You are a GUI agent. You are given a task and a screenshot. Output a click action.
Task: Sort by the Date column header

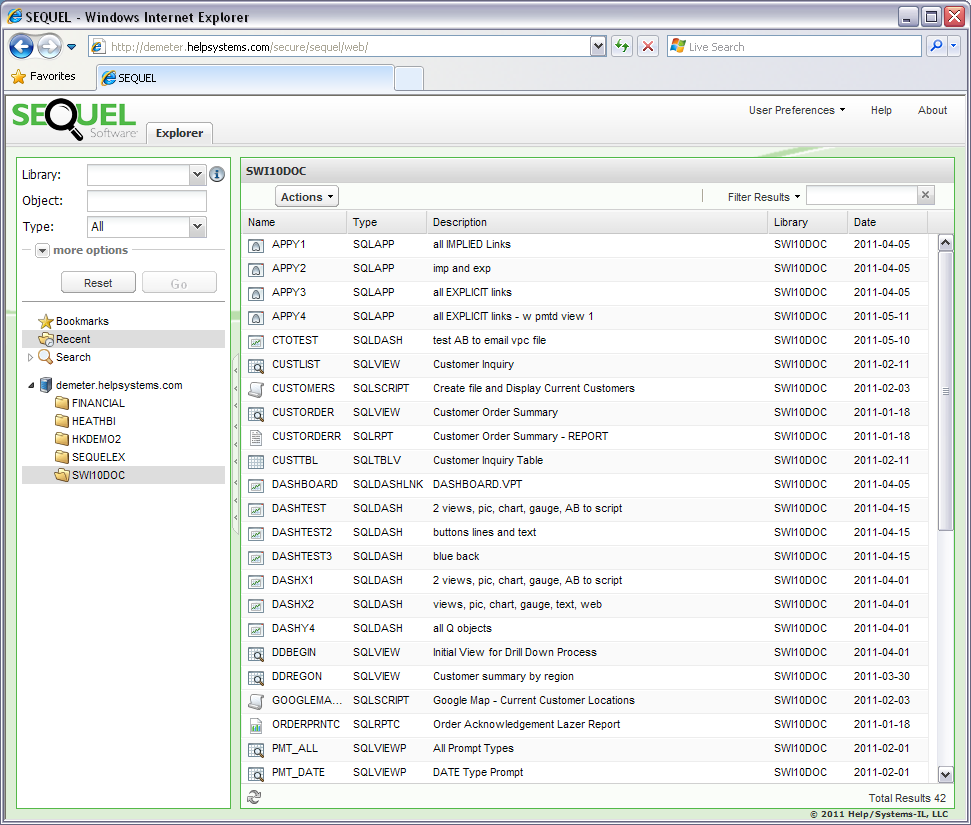pos(887,222)
